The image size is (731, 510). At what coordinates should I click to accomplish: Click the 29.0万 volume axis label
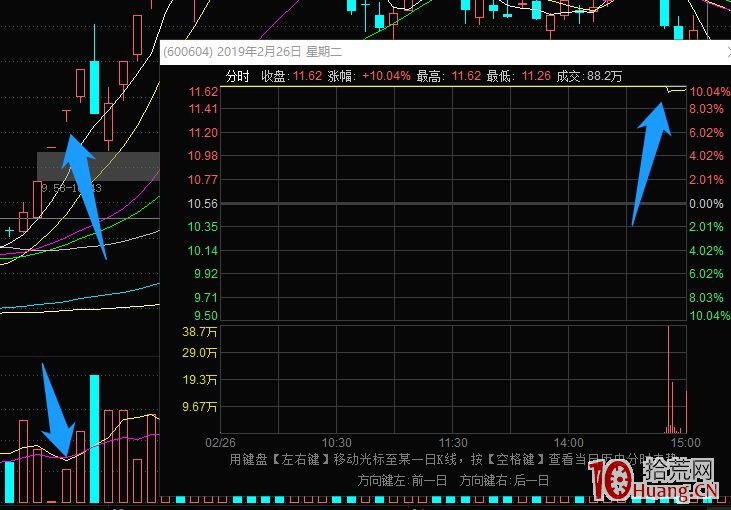coord(200,353)
